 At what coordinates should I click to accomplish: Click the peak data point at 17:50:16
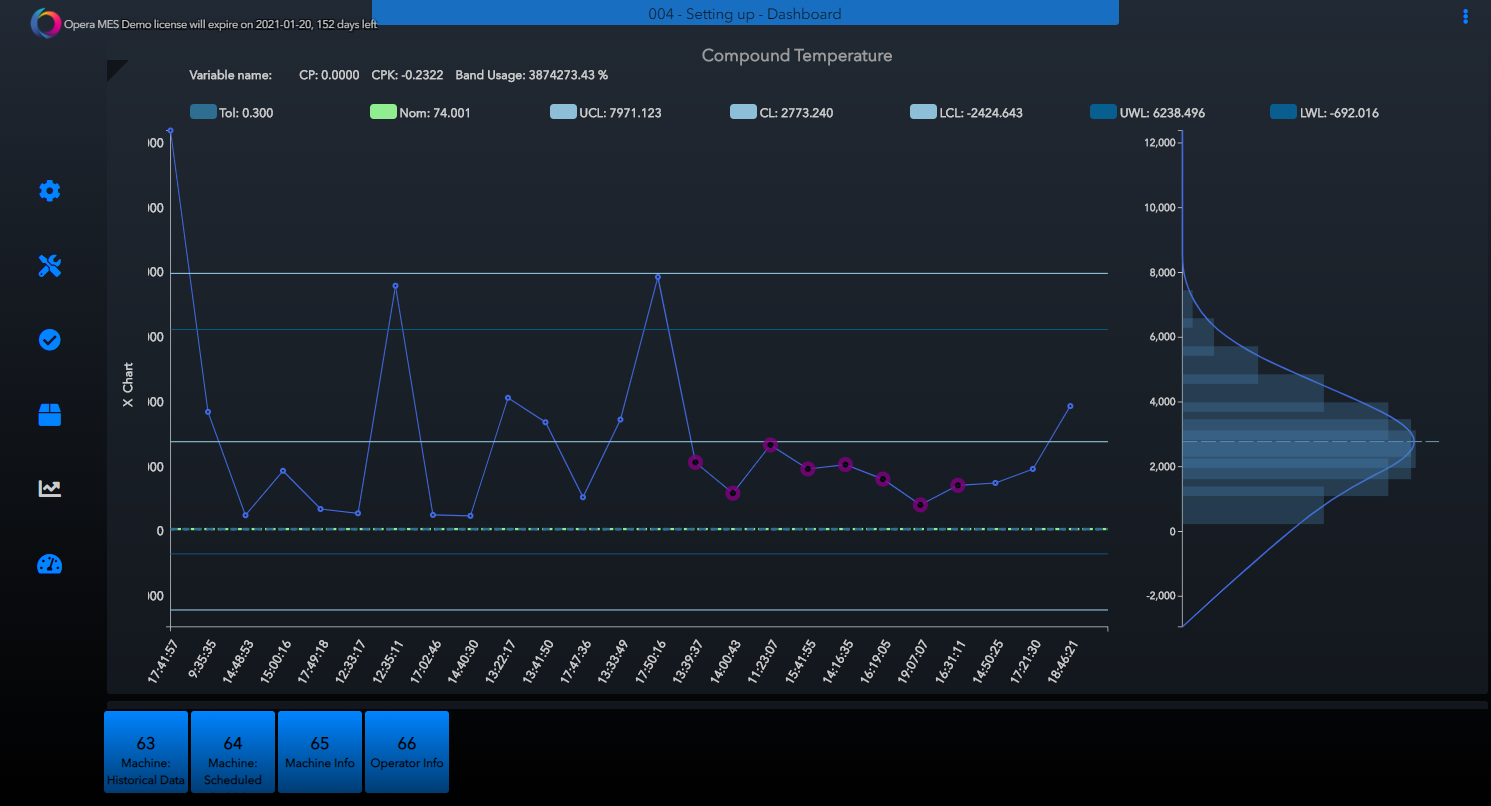[657, 277]
